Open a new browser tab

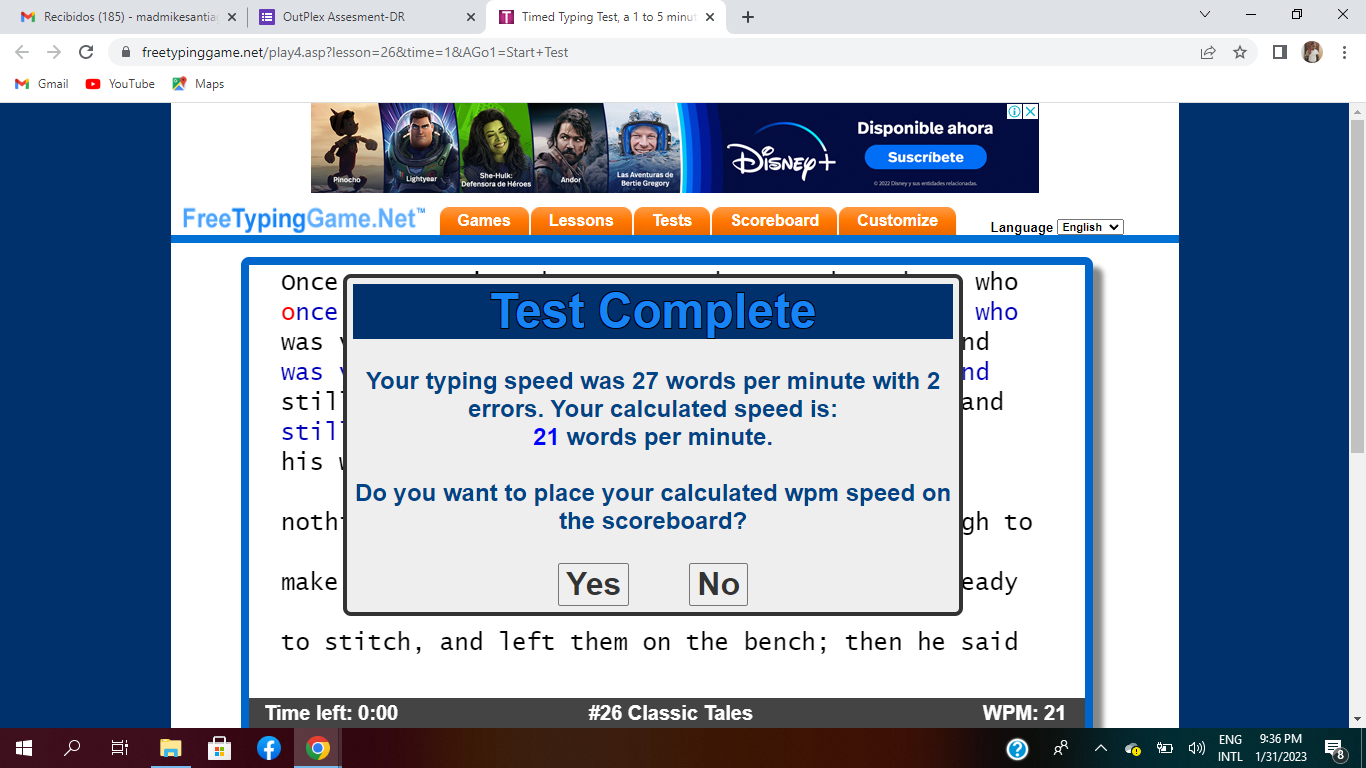[748, 17]
